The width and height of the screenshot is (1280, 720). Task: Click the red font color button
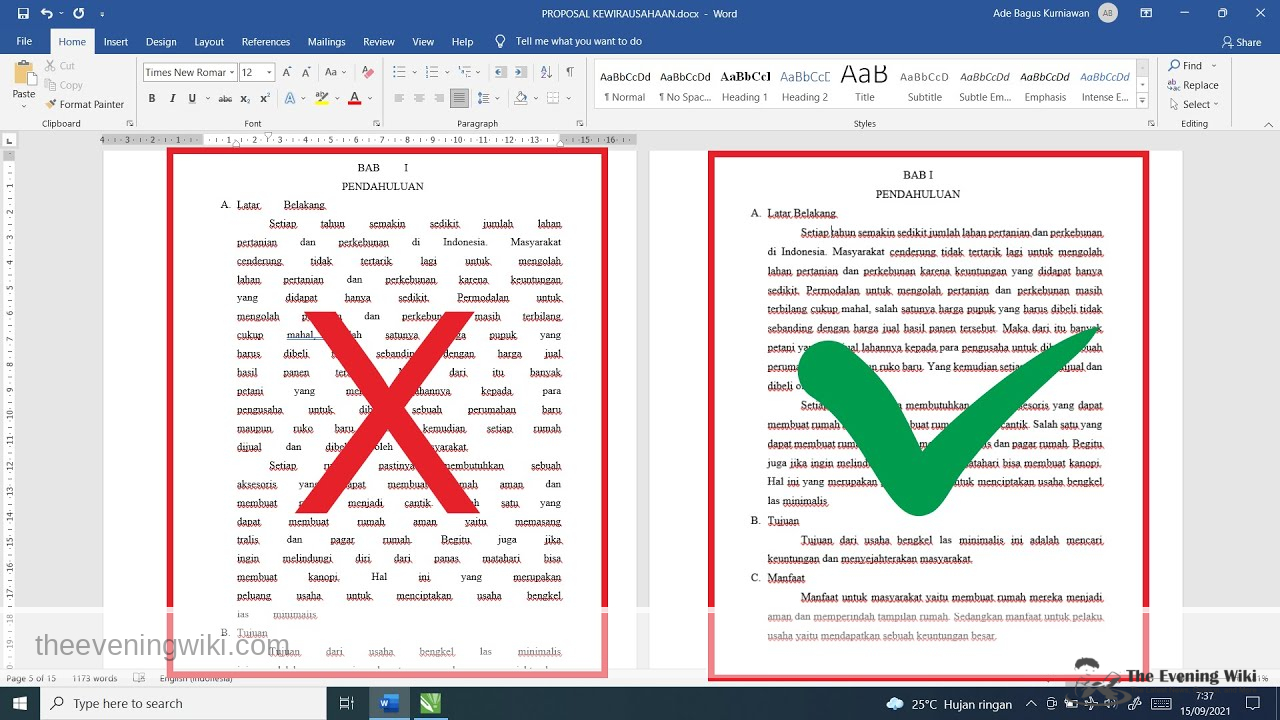(354, 98)
